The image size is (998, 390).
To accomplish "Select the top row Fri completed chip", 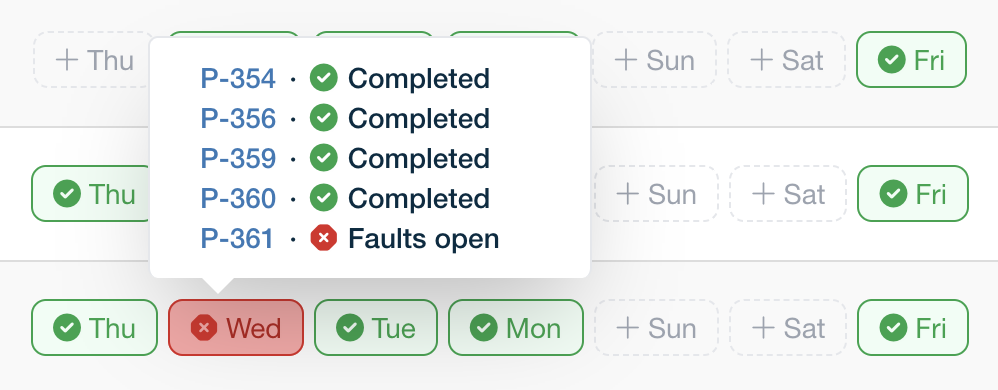I will click(911, 60).
